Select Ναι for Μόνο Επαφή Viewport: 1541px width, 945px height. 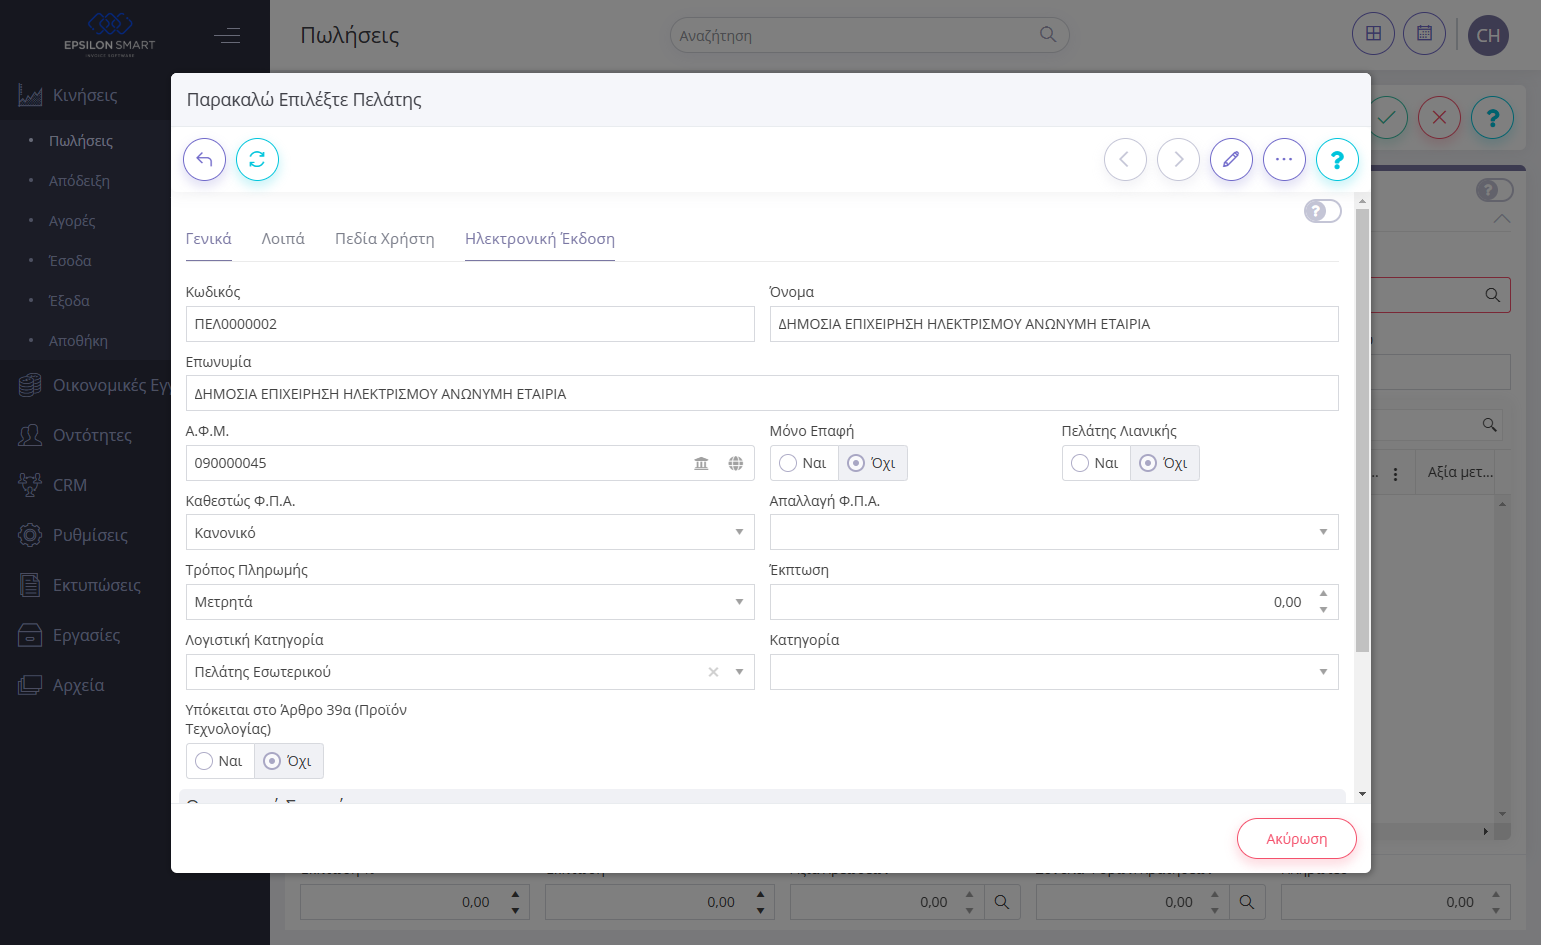point(803,463)
